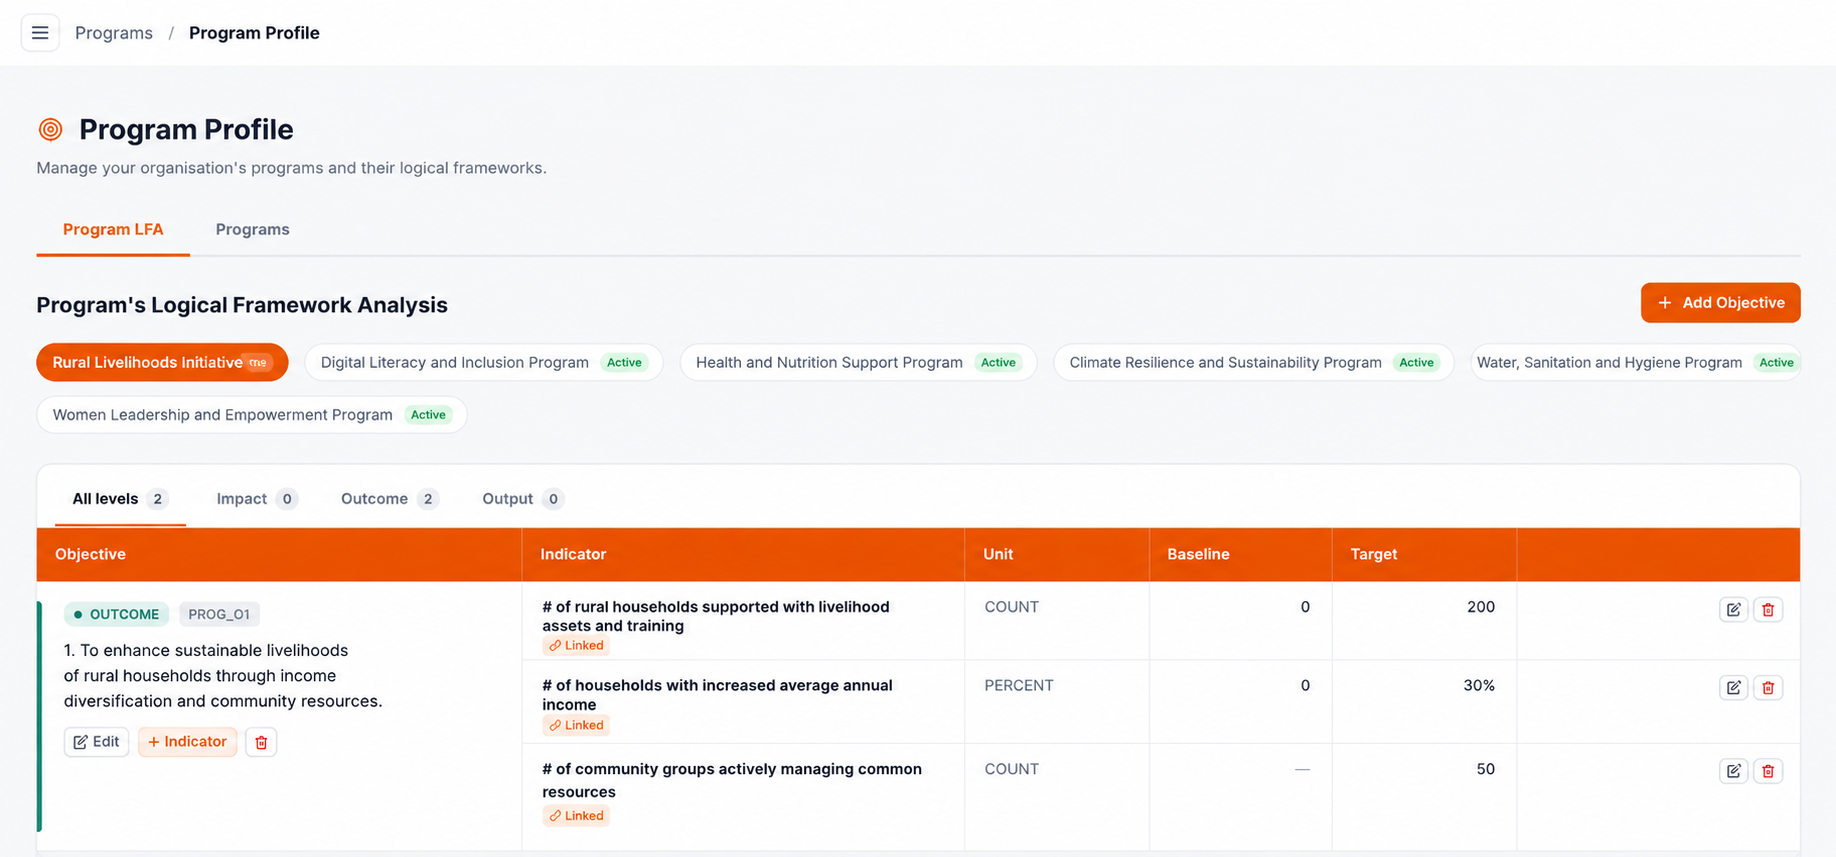Click Linked tag under rural households supported

coord(576,645)
